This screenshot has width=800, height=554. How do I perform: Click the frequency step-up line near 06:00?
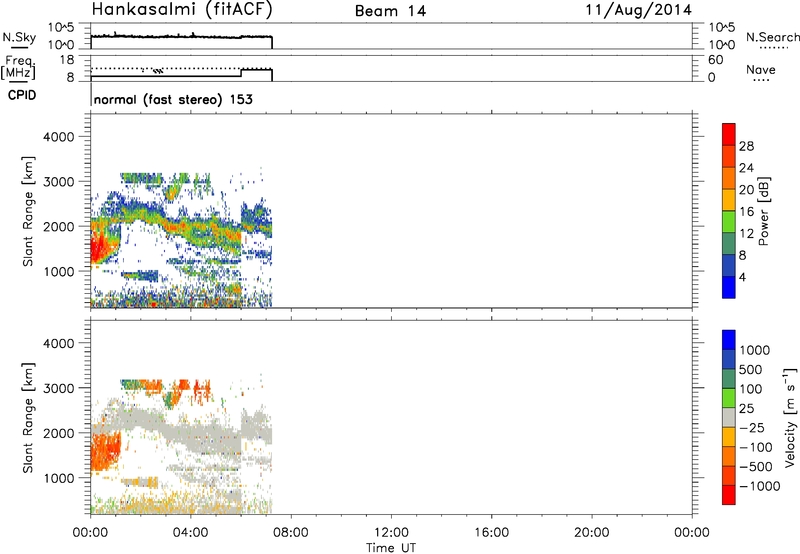(241, 73)
